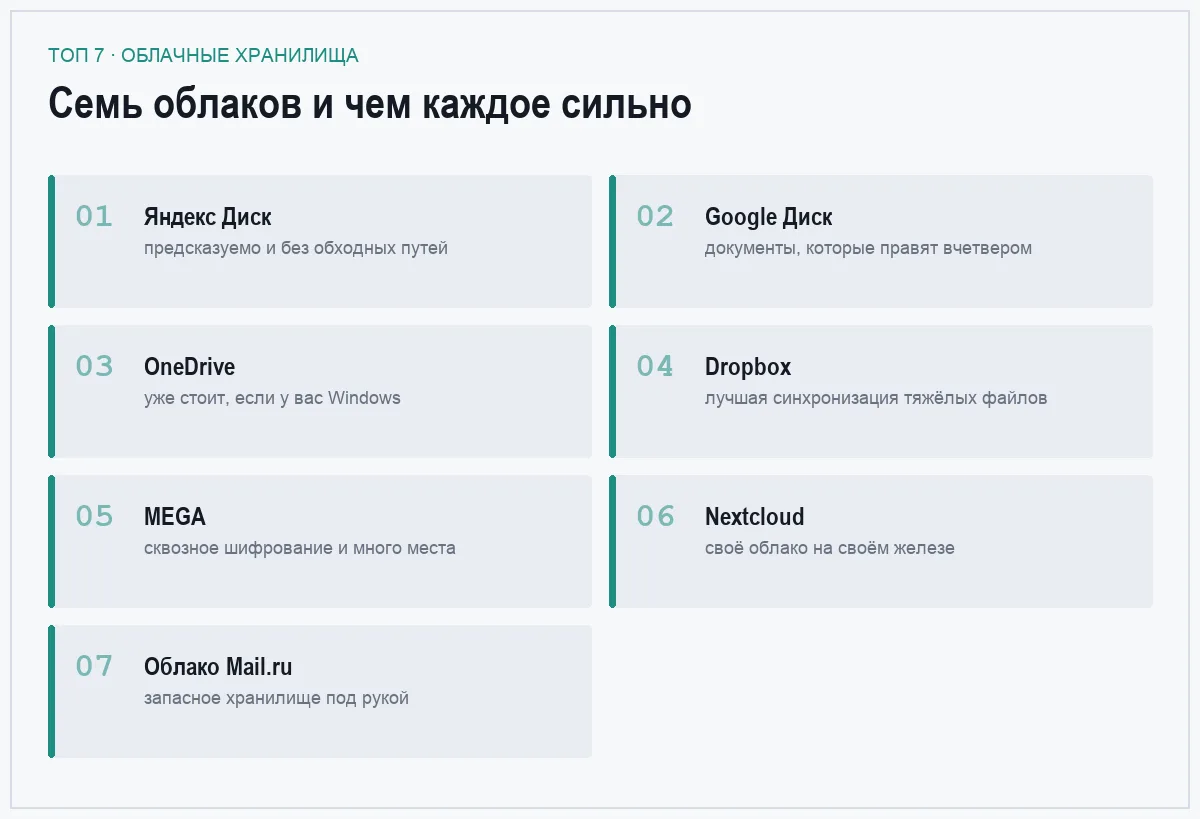This screenshot has height=819, width=1200.
Task: Click number 01 beside Яндекс Диск
Action: (94, 216)
